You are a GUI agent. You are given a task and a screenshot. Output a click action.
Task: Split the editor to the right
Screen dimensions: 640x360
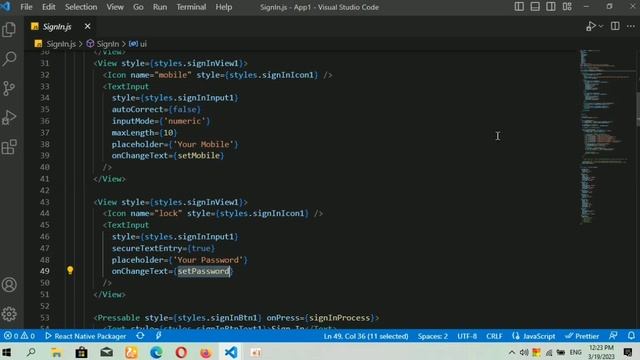tap(615, 26)
